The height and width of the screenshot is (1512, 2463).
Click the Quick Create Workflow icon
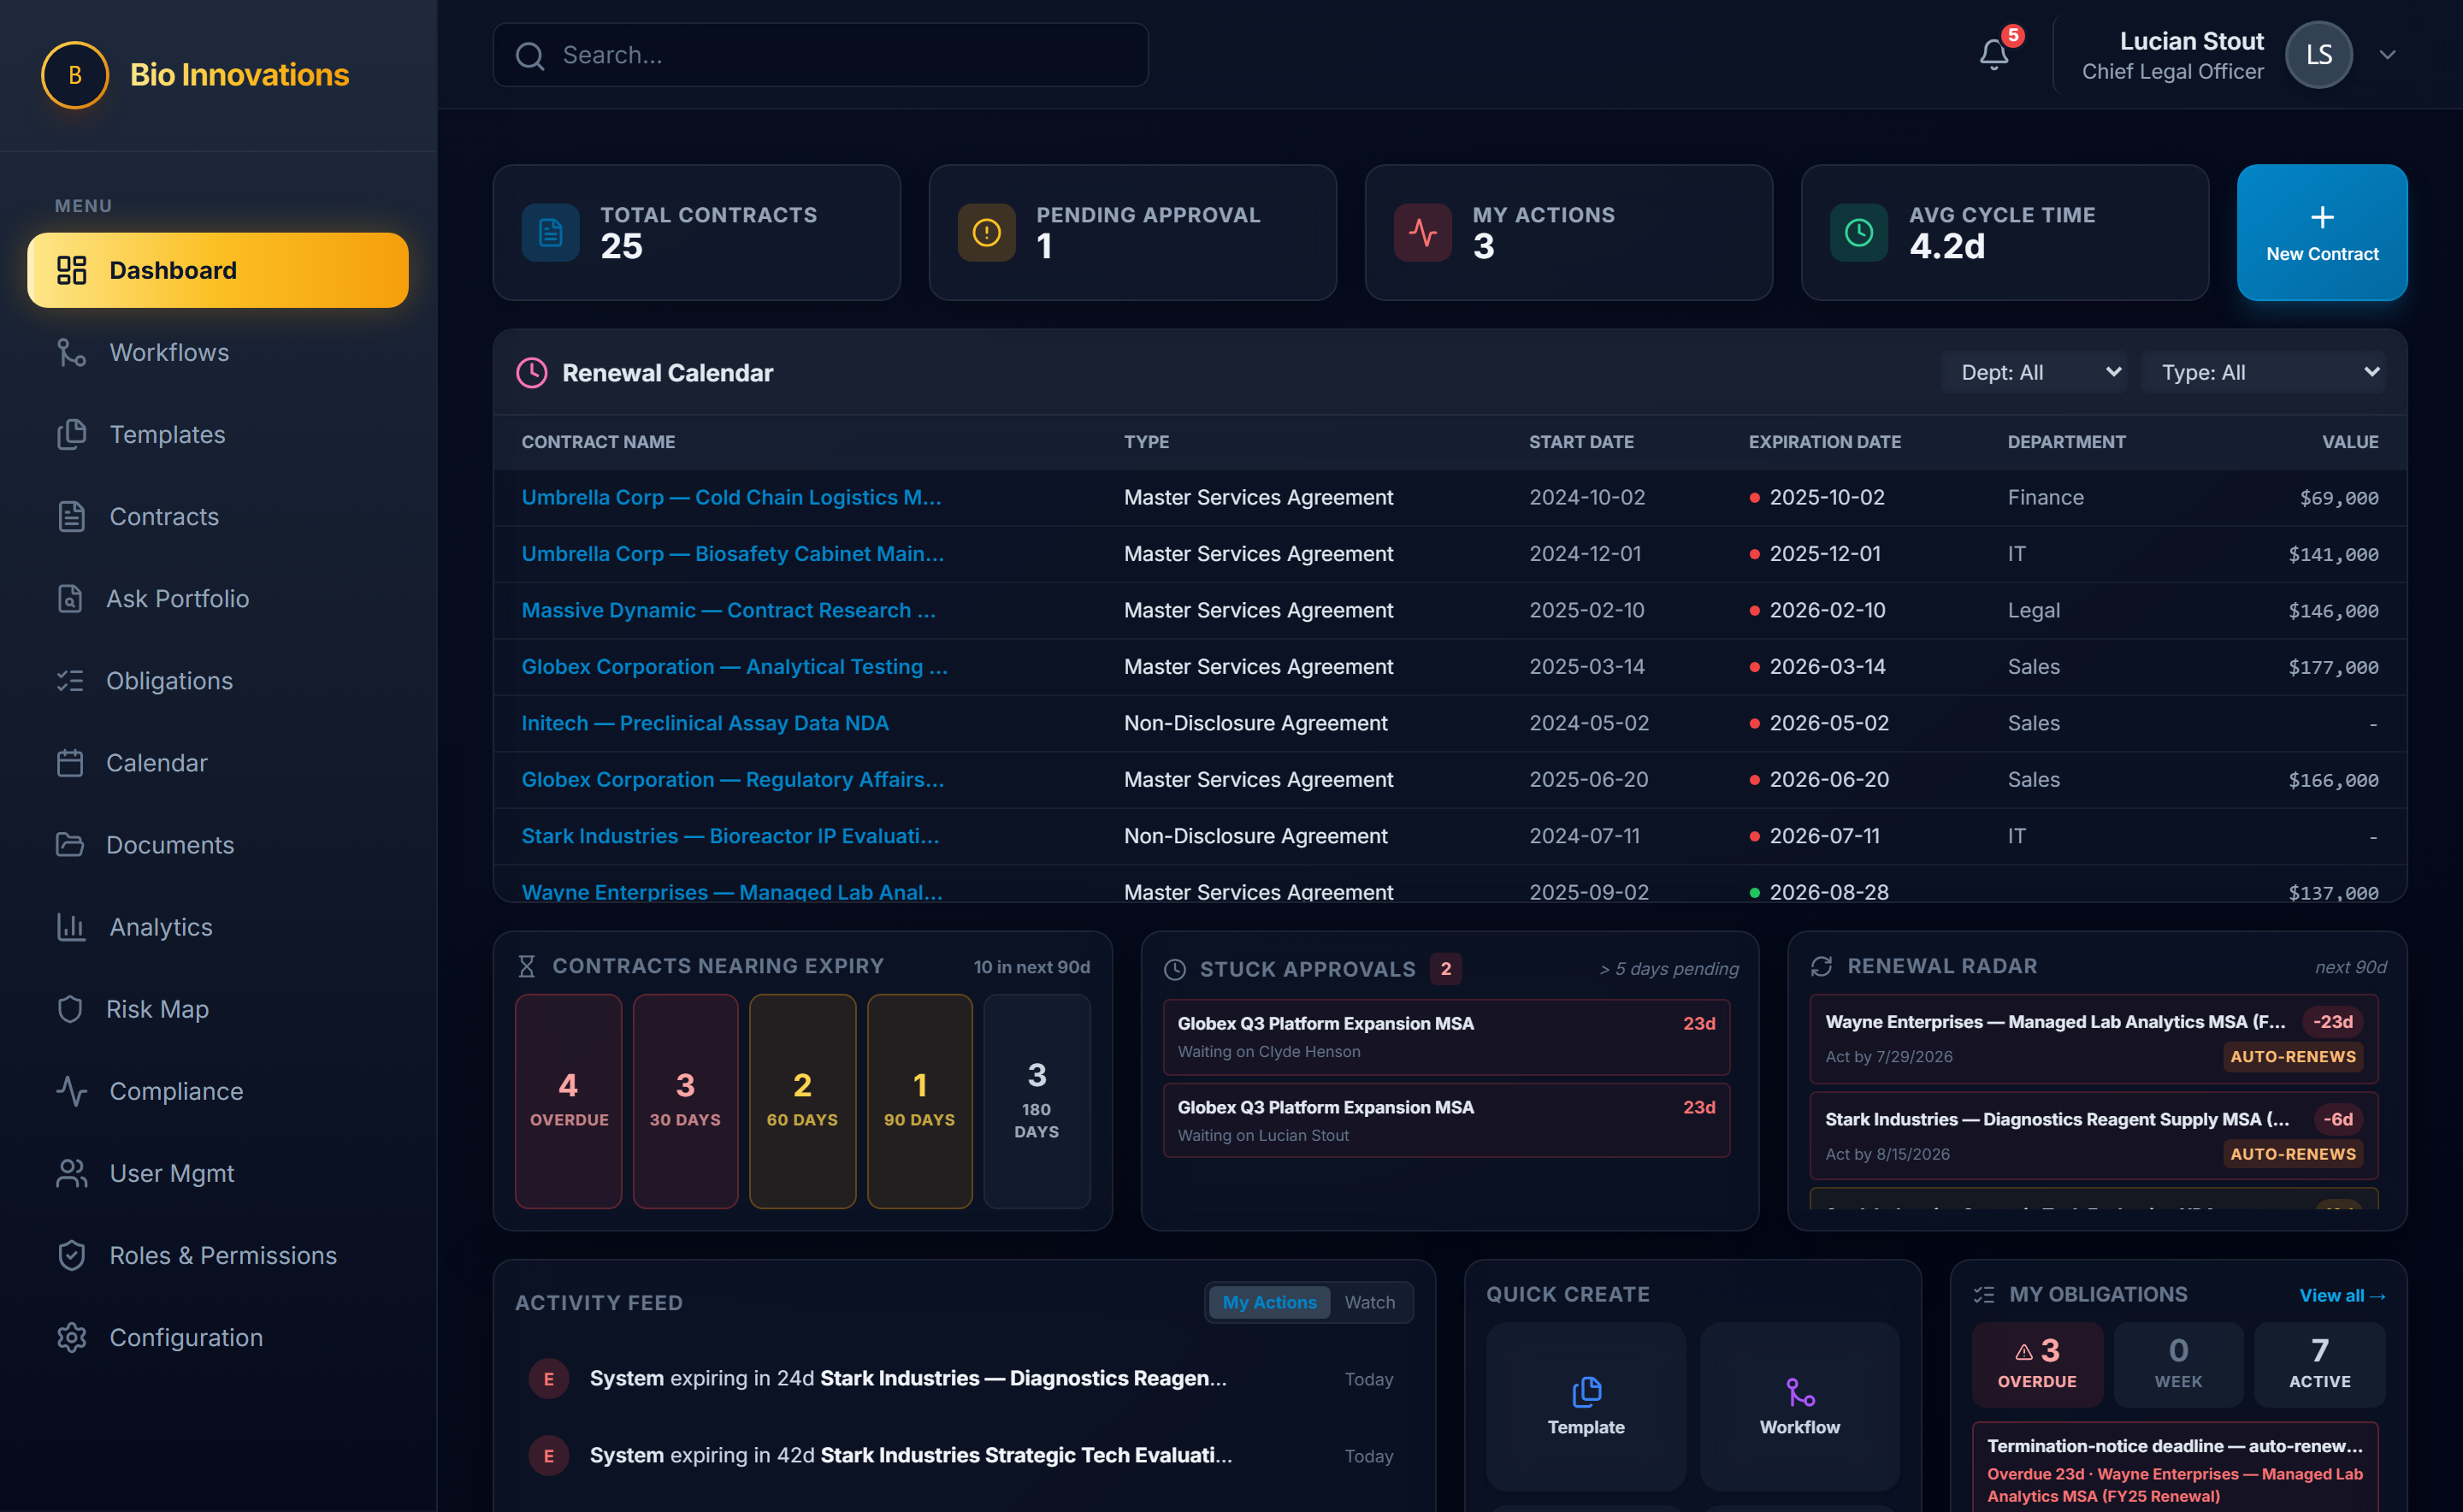pos(1799,1391)
